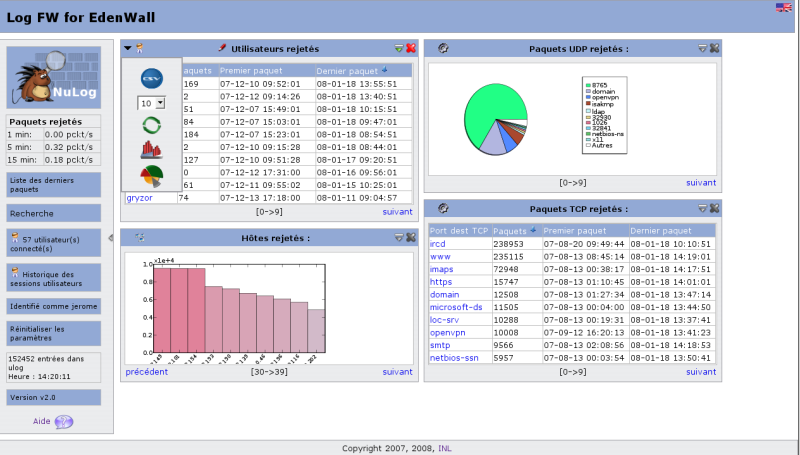Open the ircd TCP port link
The width and height of the screenshot is (800, 455).
coord(437,244)
